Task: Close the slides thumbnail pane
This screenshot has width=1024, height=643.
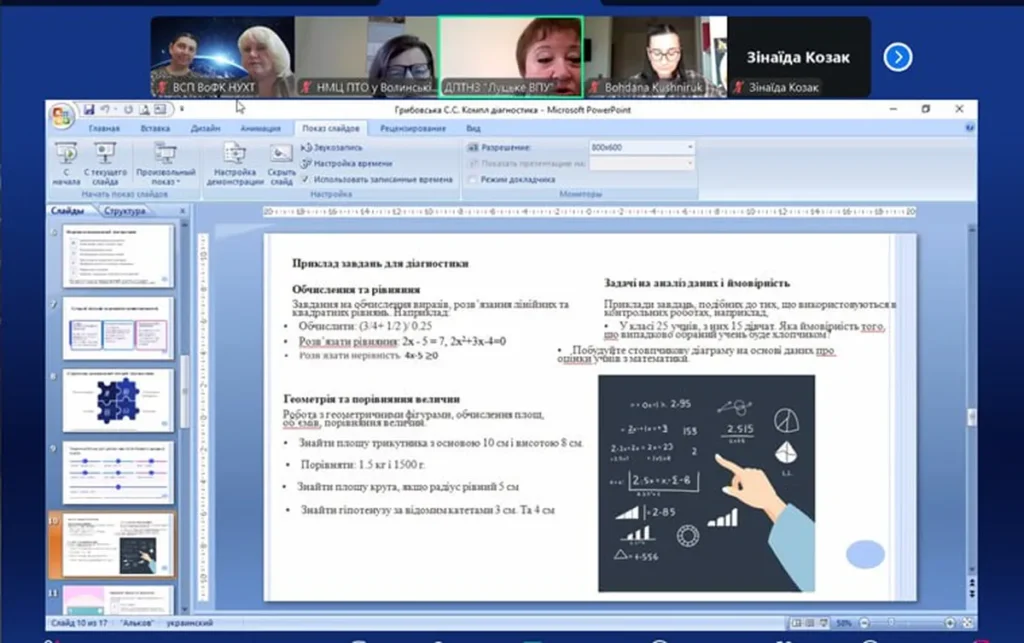Action: tap(181, 211)
